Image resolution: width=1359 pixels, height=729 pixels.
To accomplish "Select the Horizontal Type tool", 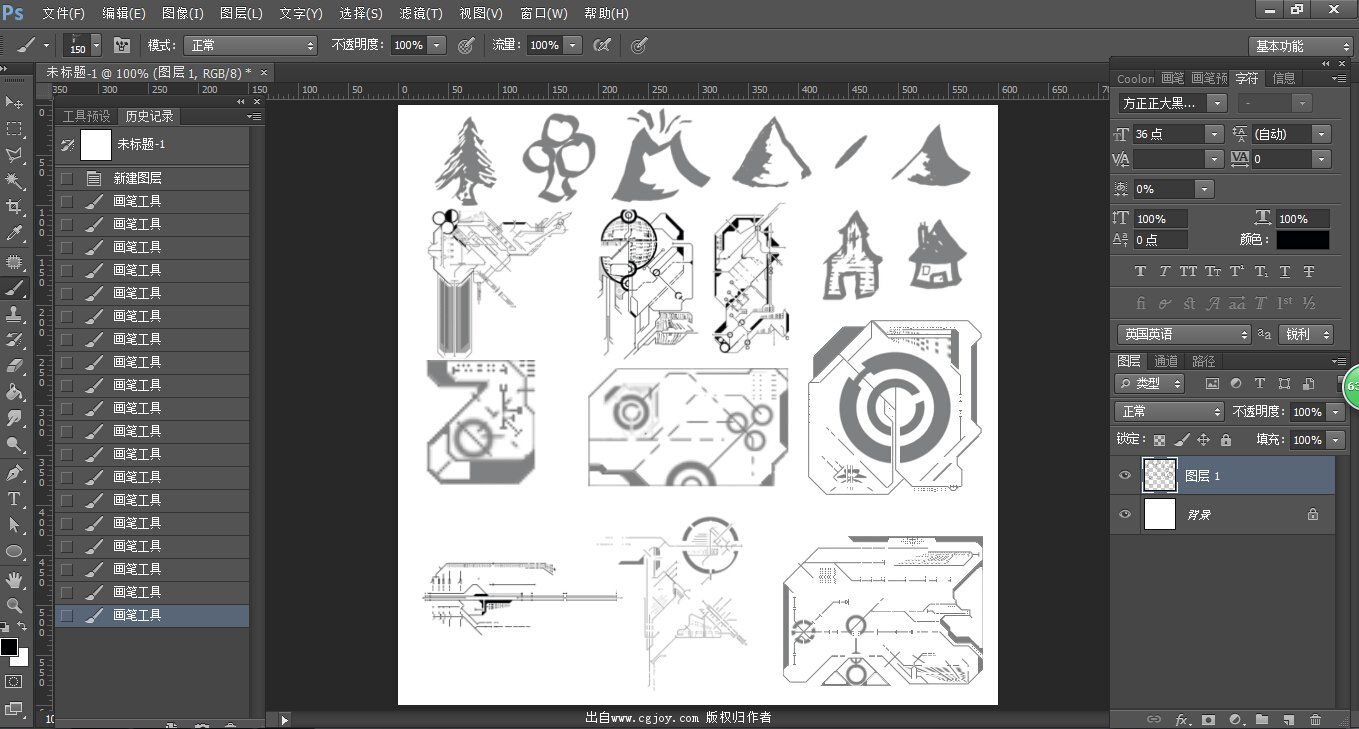I will [14, 499].
